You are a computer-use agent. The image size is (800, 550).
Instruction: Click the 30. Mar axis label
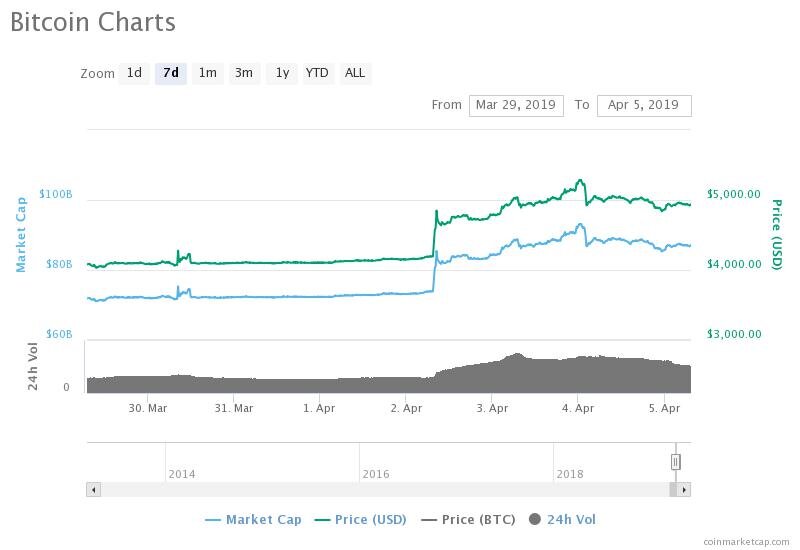click(147, 408)
